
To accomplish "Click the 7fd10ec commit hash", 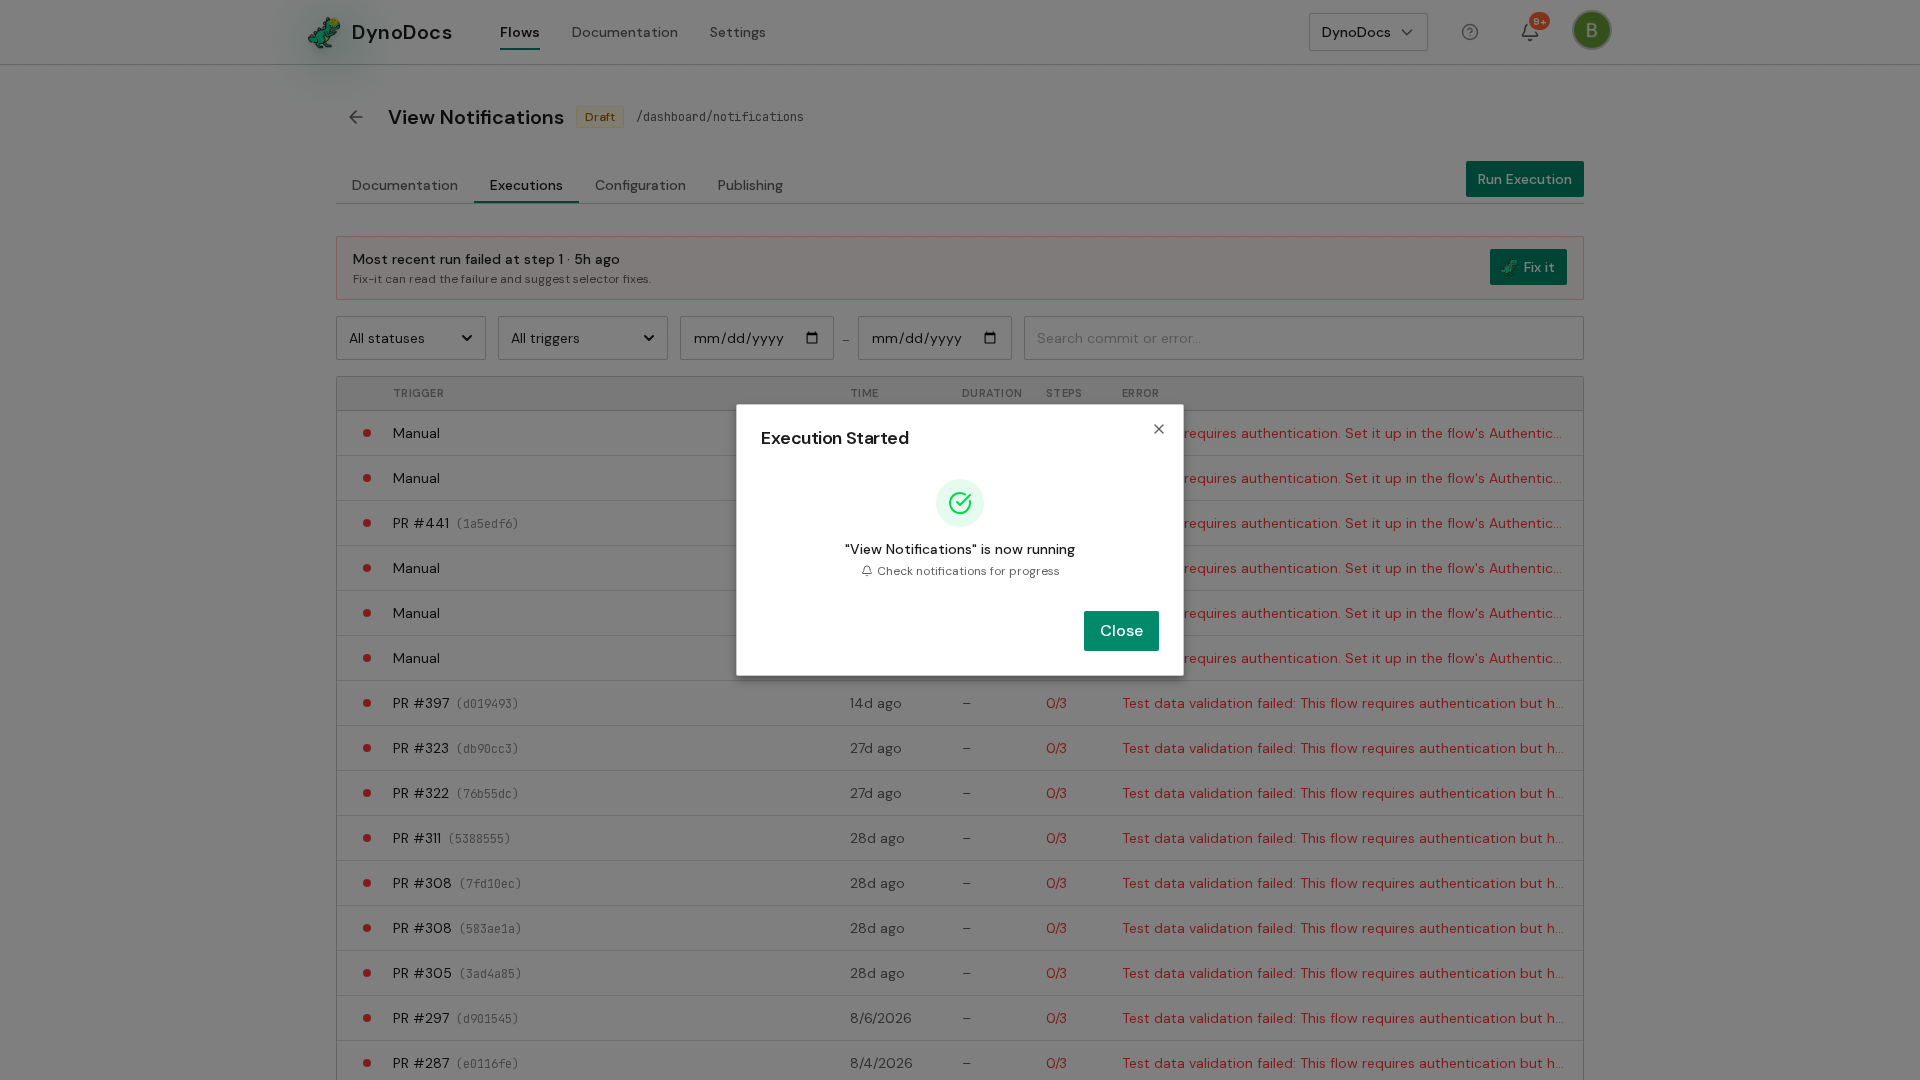I will tap(490, 884).
